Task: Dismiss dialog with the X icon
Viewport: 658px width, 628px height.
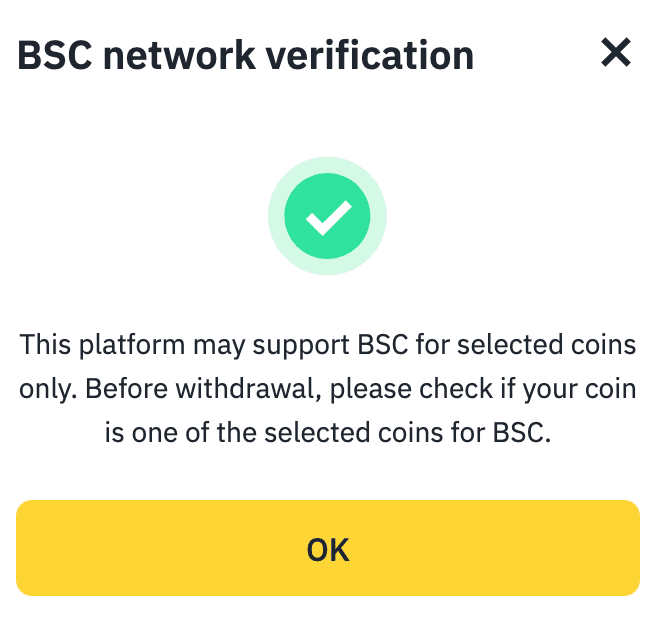Action: point(616,53)
